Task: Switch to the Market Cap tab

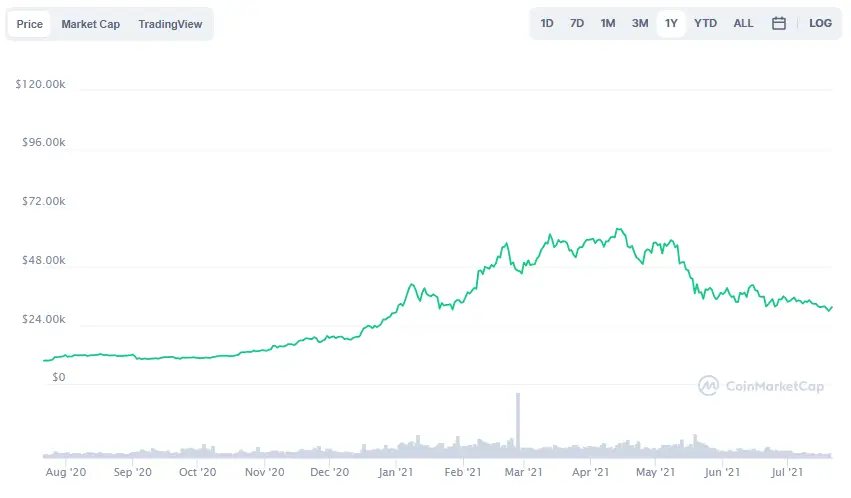Action: click(91, 24)
